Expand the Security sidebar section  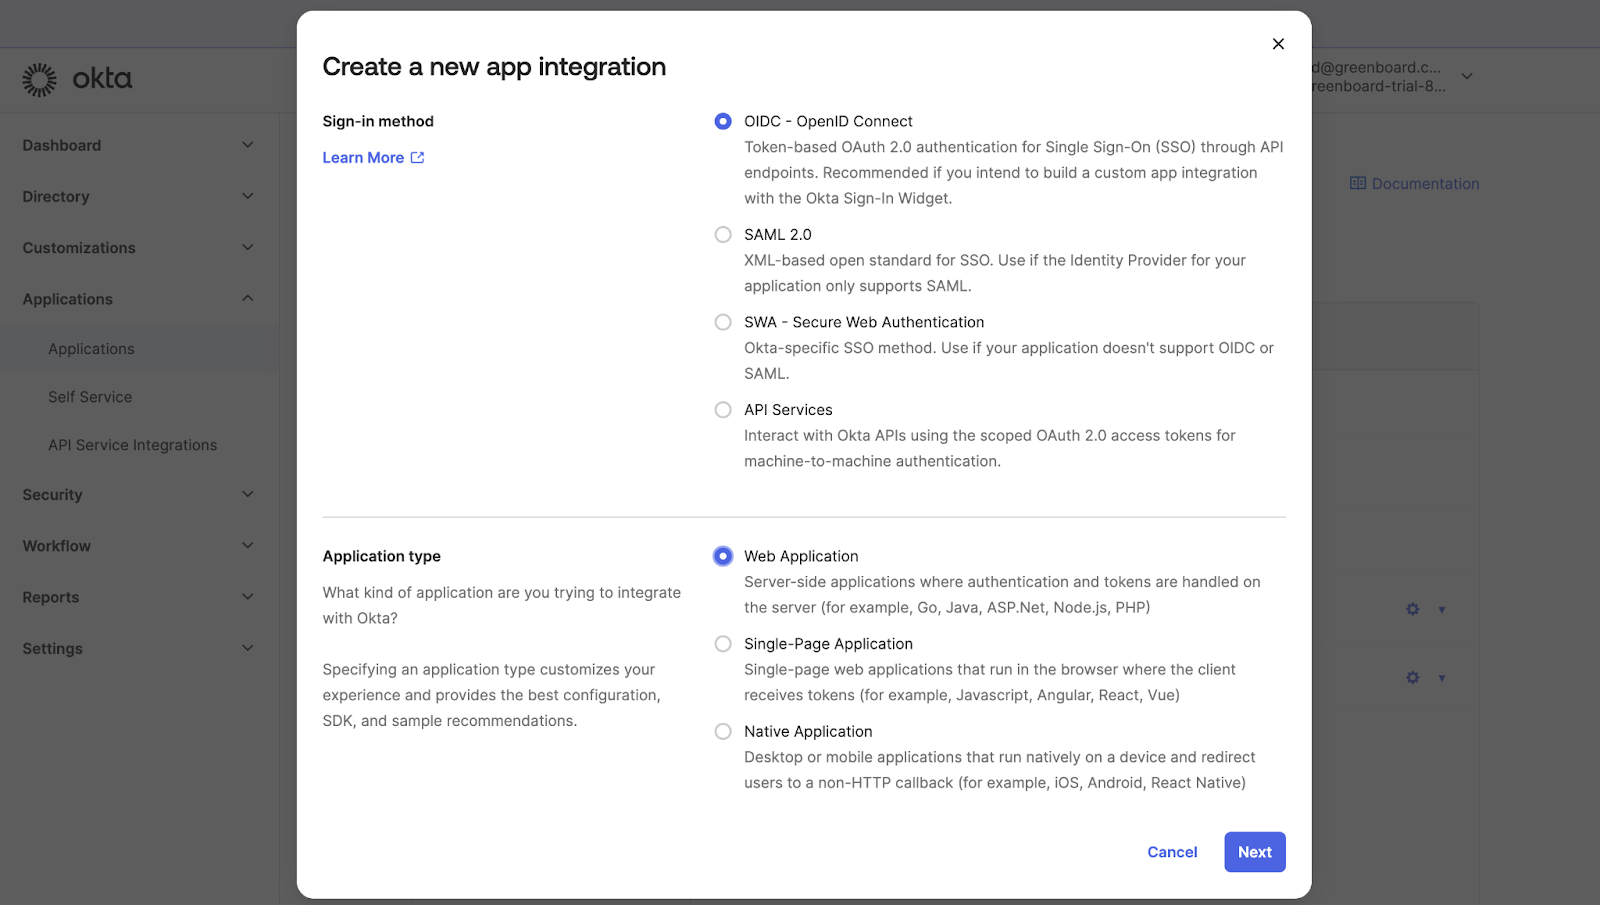click(139, 495)
